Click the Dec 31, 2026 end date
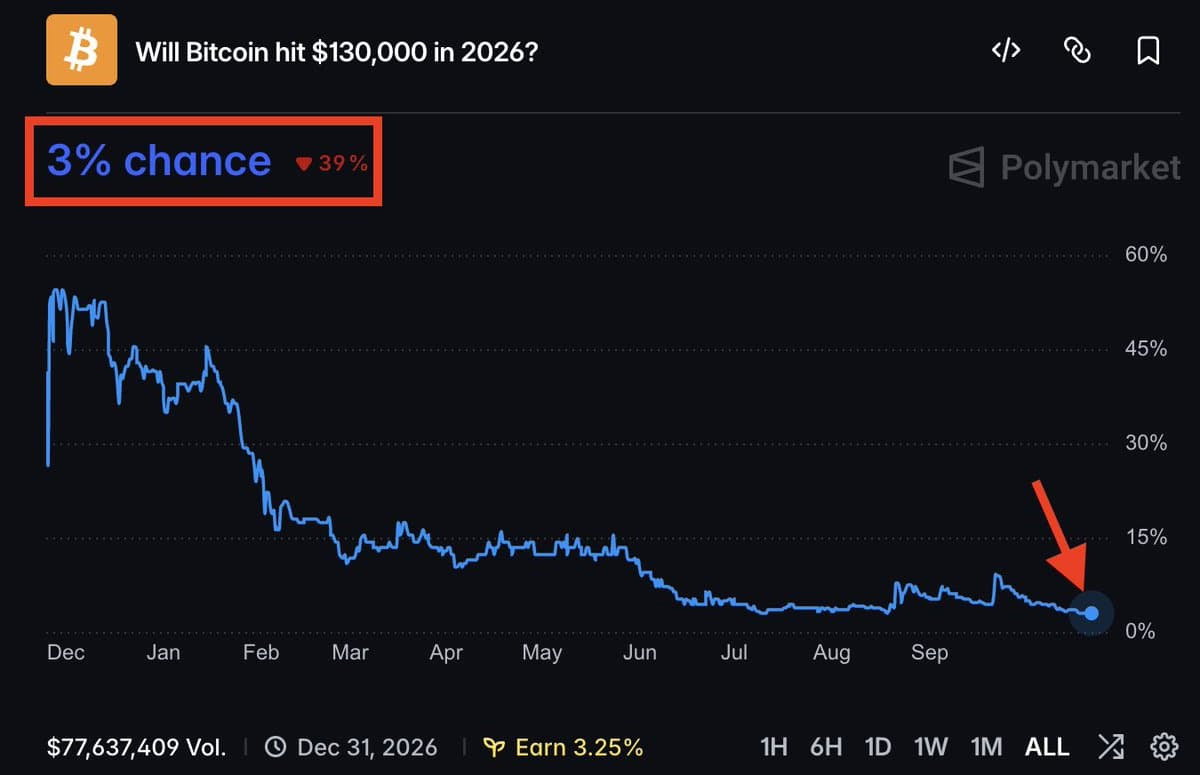 pos(367,747)
